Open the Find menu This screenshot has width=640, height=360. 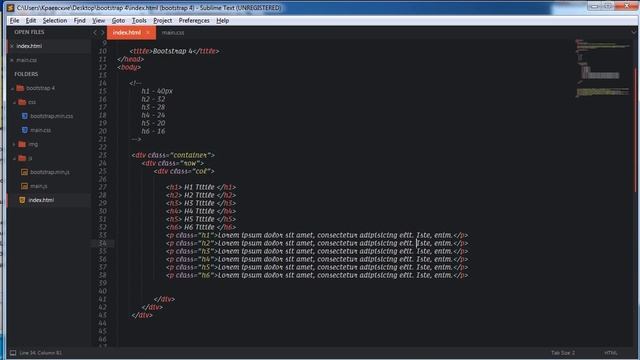click(x=79, y=20)
